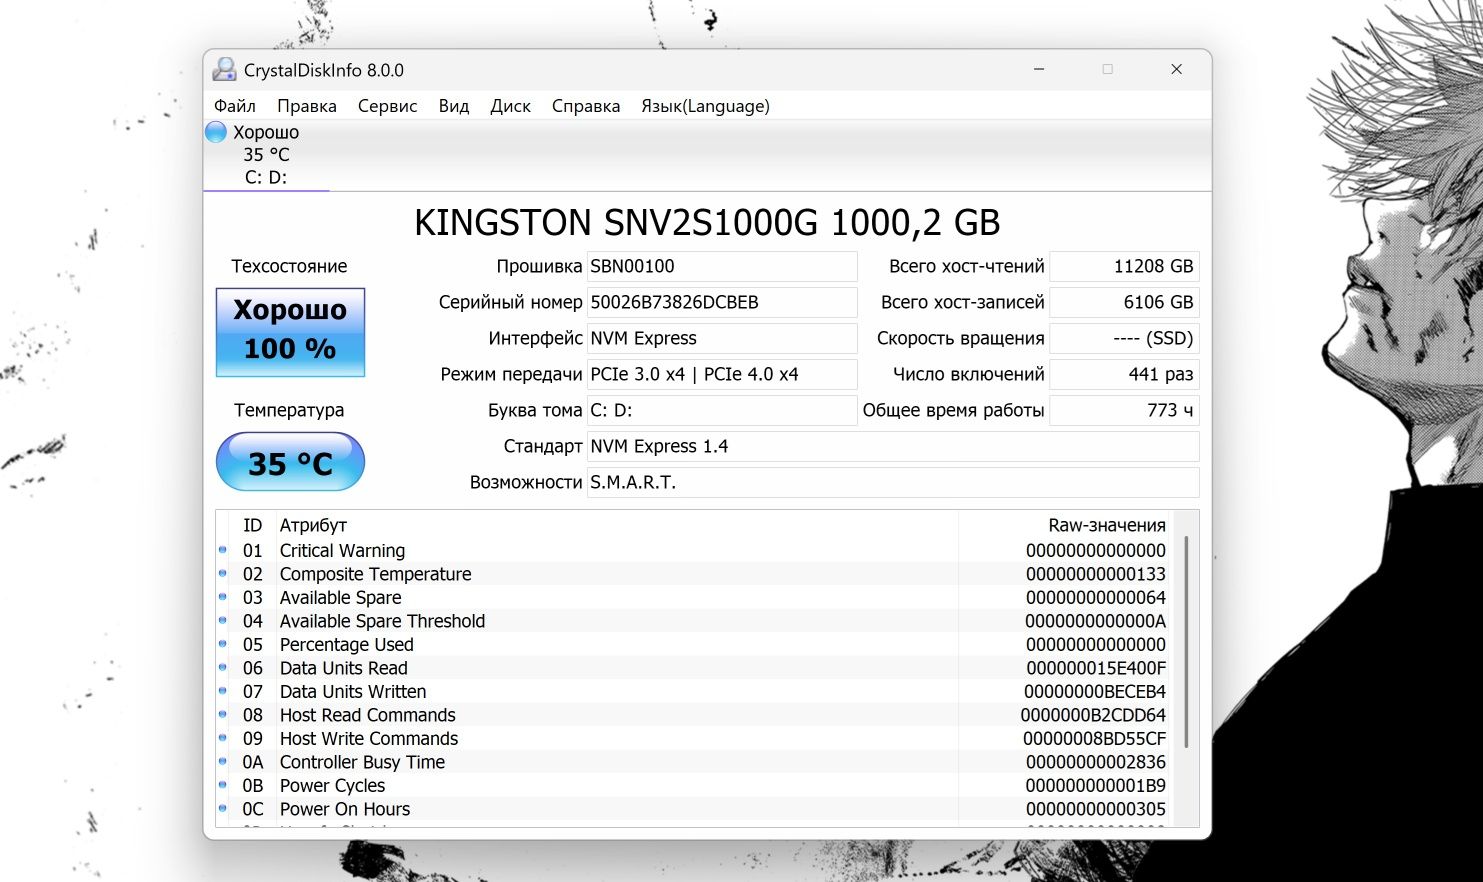Click the 35 °C temperature button

pos(290,461)
